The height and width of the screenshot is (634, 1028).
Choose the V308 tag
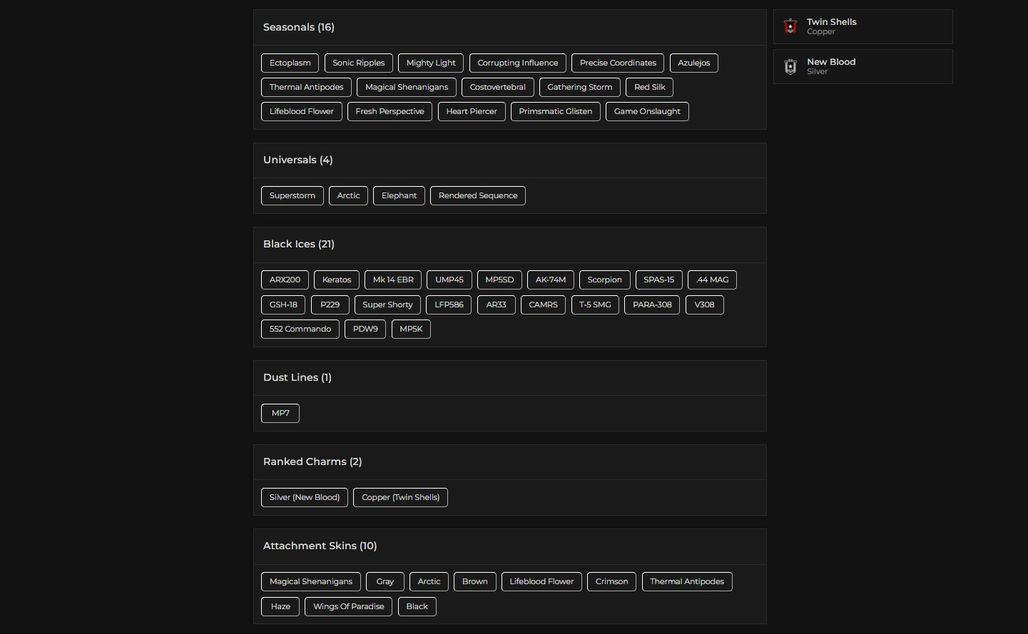[x=704, y=305]
